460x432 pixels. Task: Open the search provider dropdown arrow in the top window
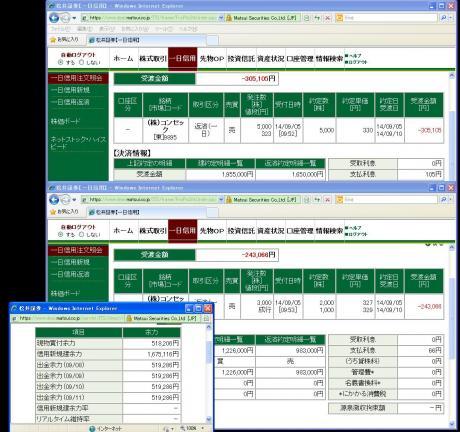[450, 18]
